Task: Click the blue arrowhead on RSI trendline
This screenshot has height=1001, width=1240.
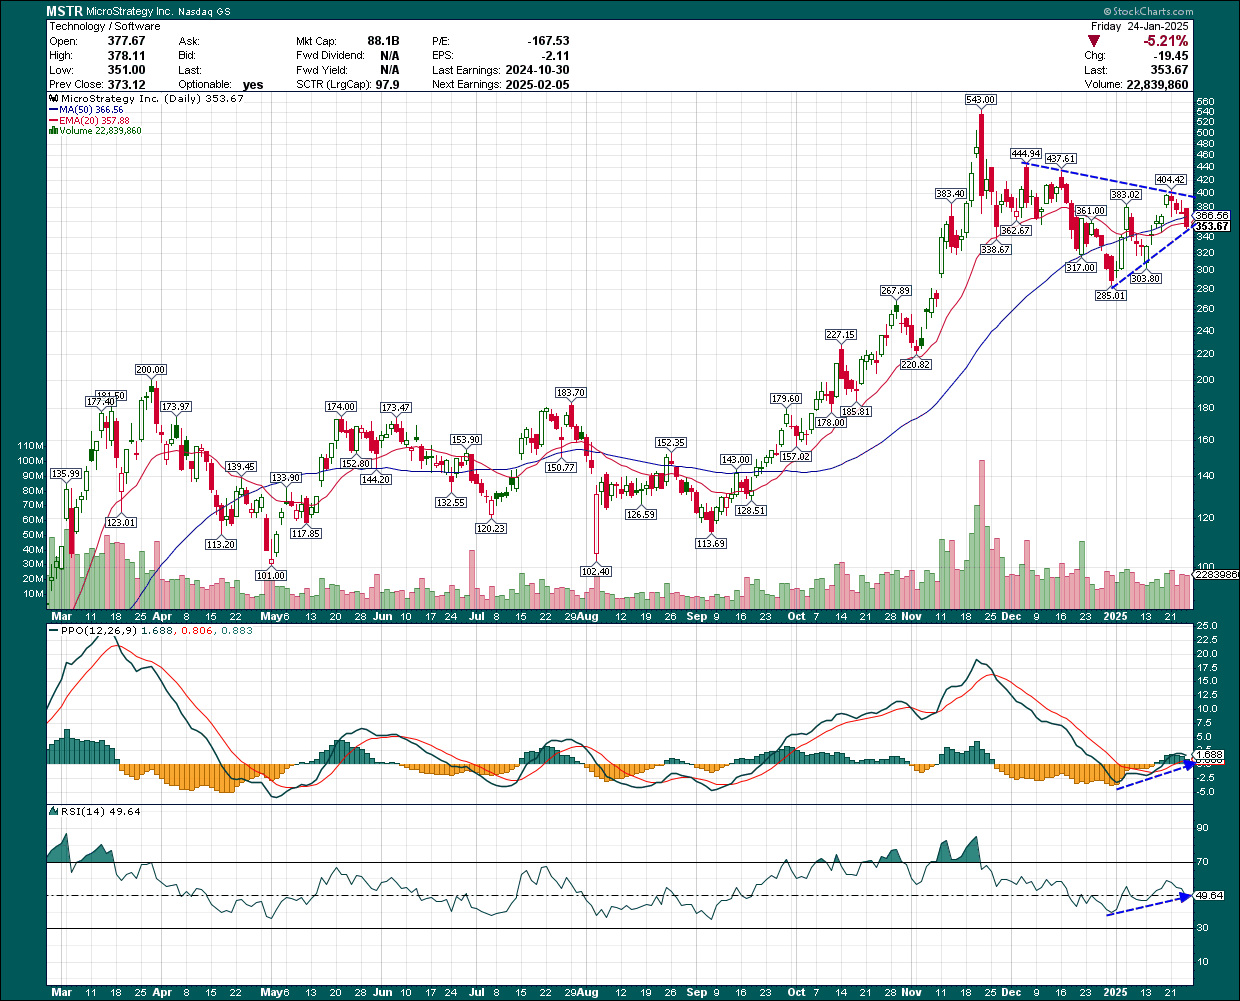Action: 1187,896
